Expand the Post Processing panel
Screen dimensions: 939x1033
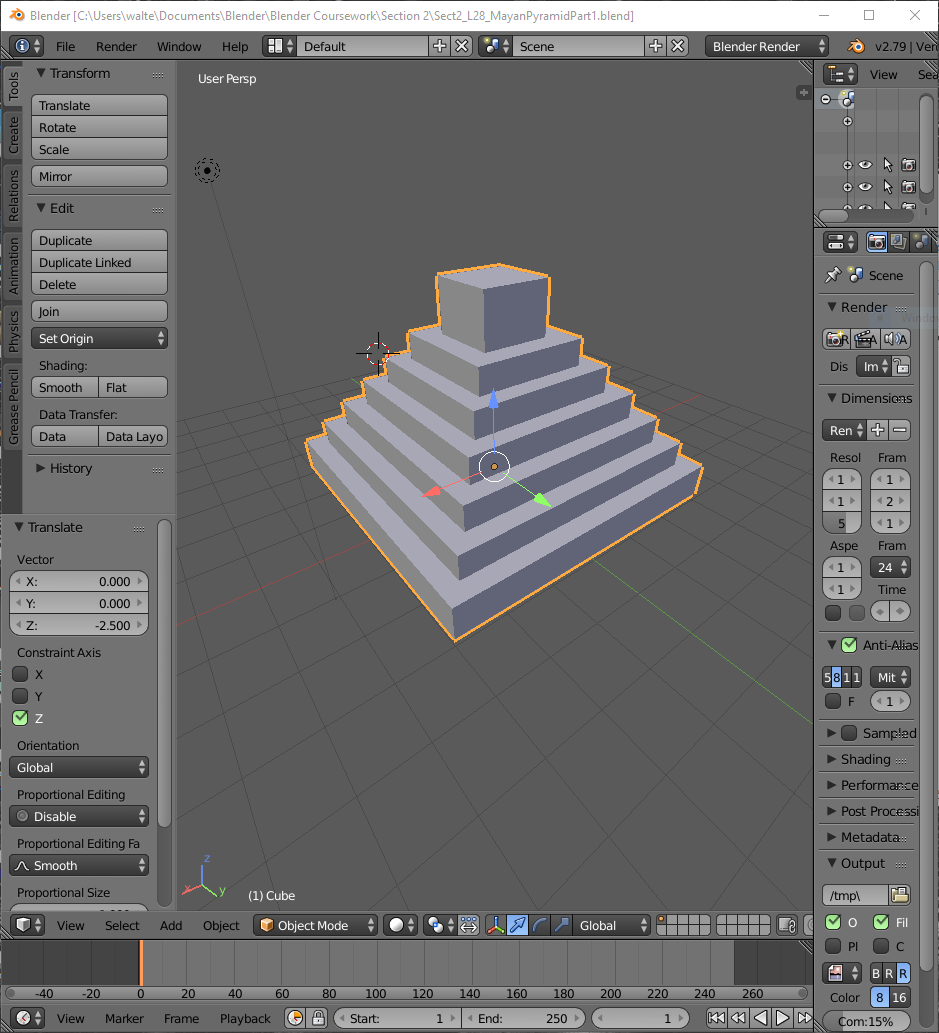click(x=832, y=811)
